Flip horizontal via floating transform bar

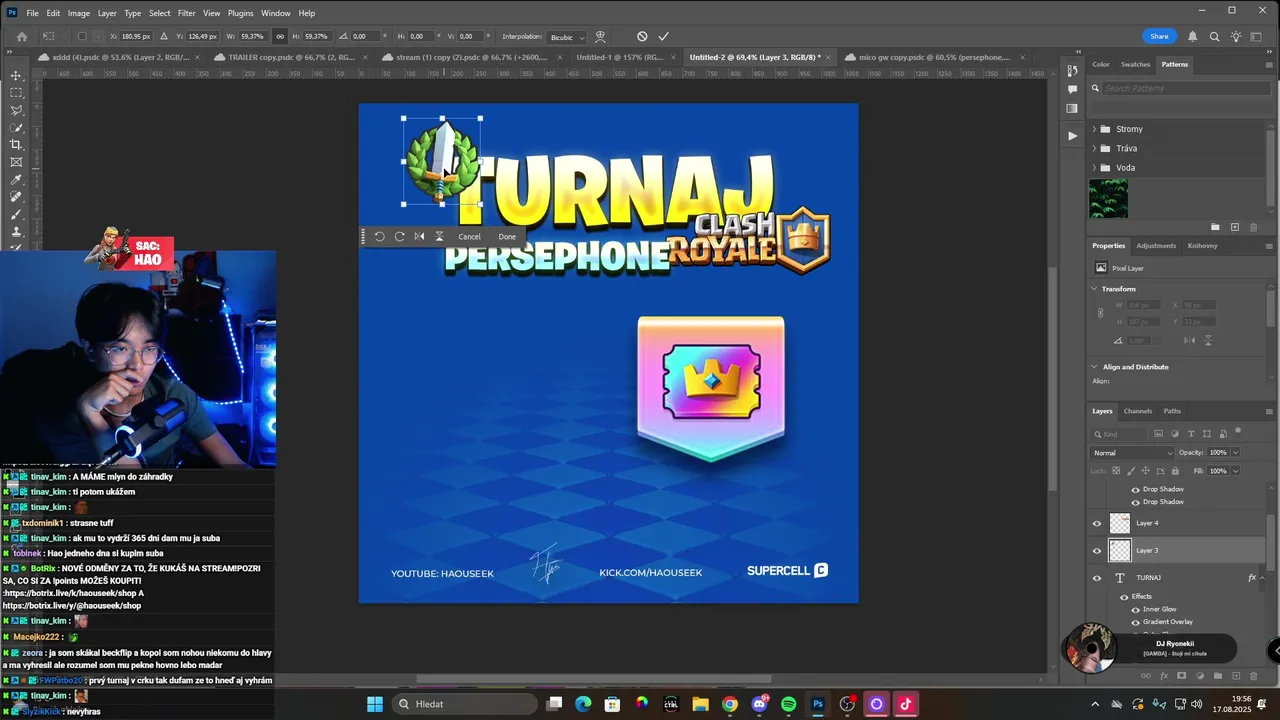click(x=419, y=236)
